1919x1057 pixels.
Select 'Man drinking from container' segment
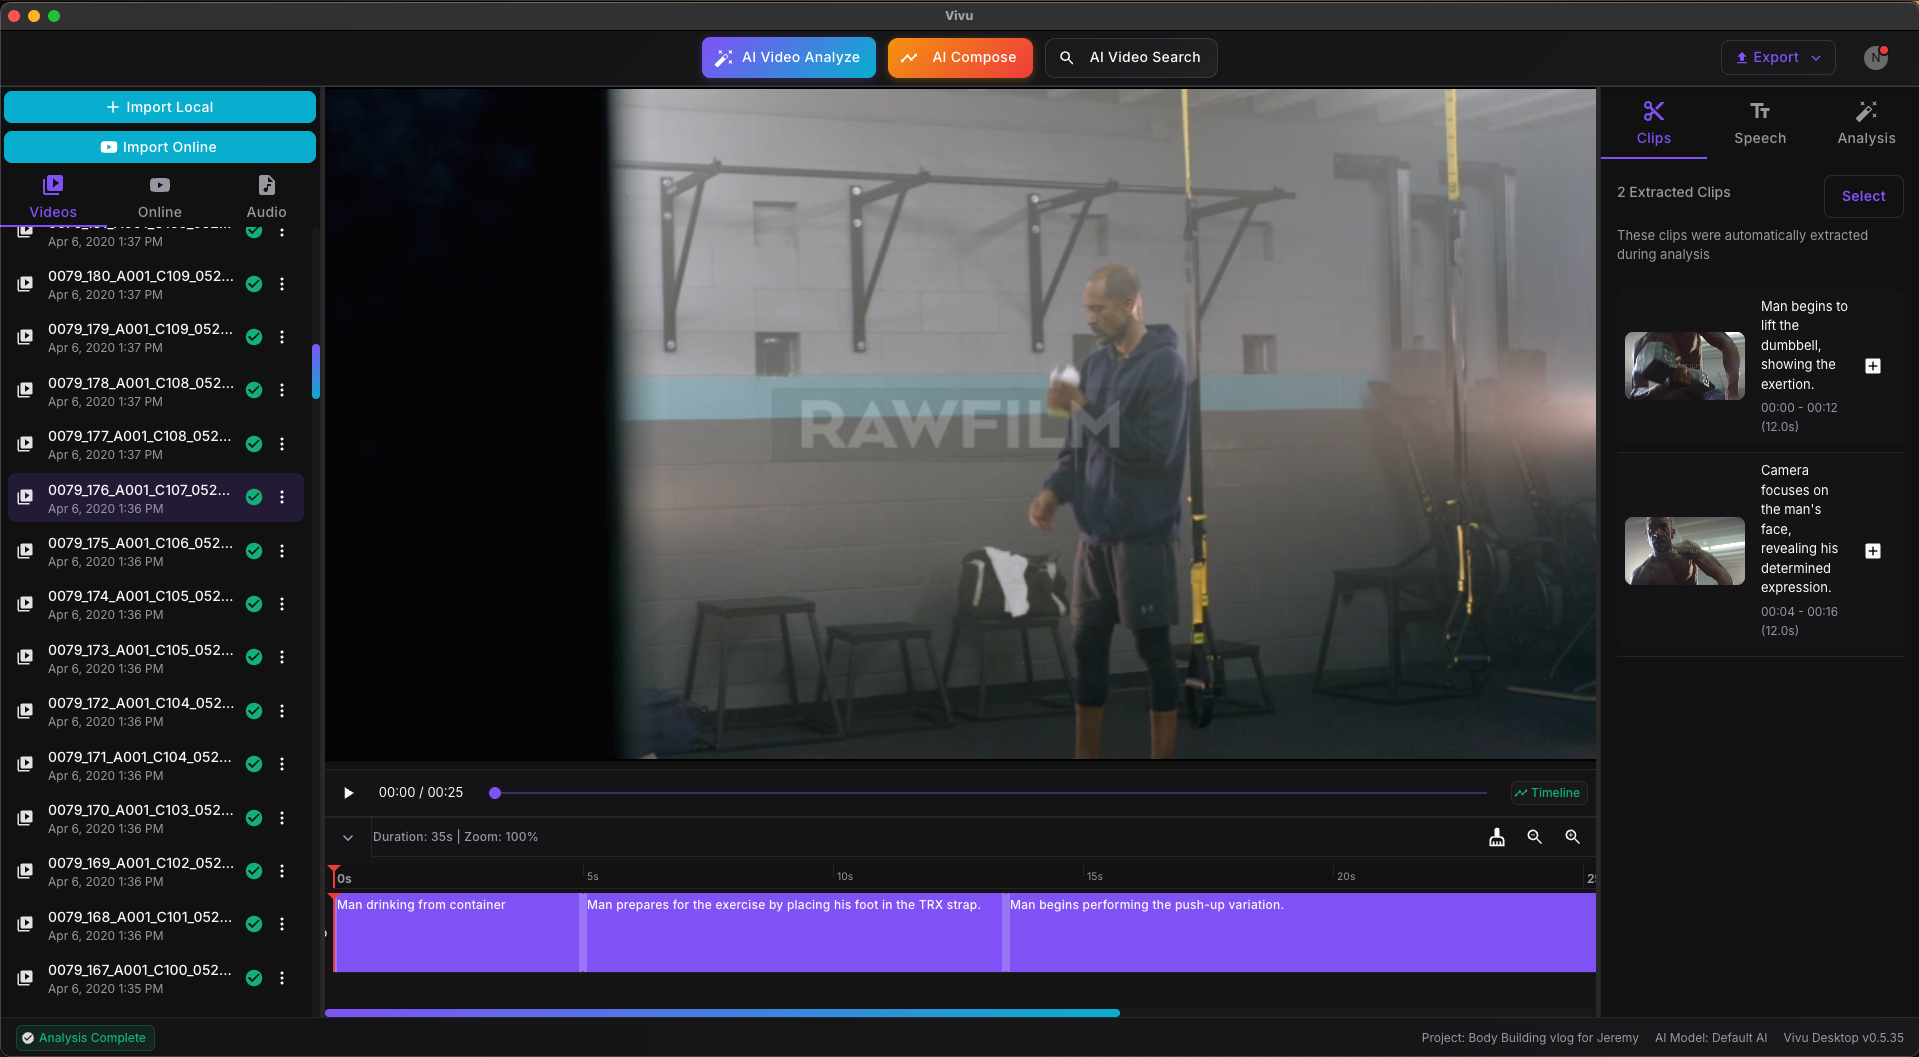(456, 932)
